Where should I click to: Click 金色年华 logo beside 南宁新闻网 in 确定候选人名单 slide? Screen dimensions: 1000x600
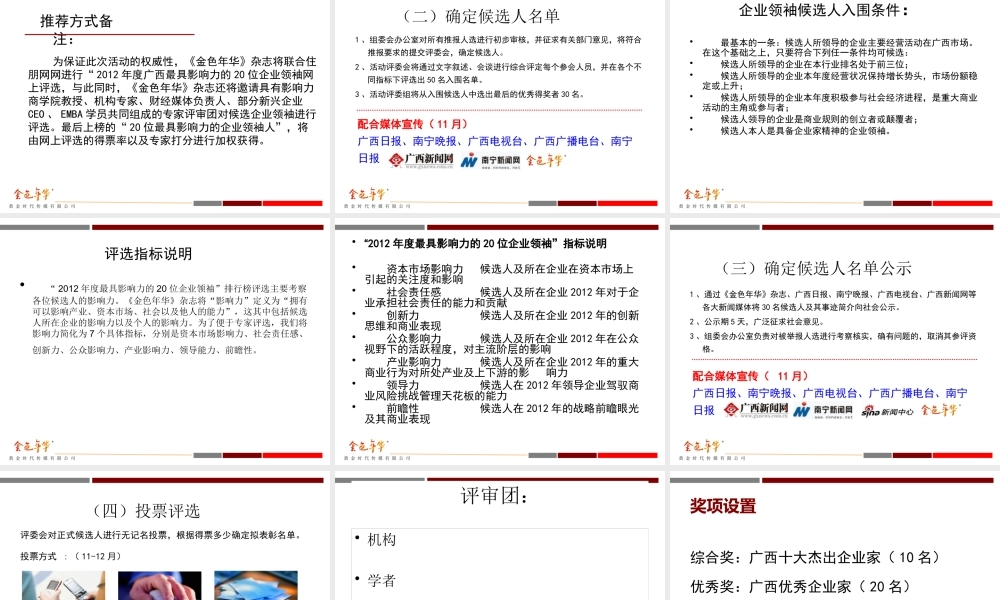click(545, 159)
